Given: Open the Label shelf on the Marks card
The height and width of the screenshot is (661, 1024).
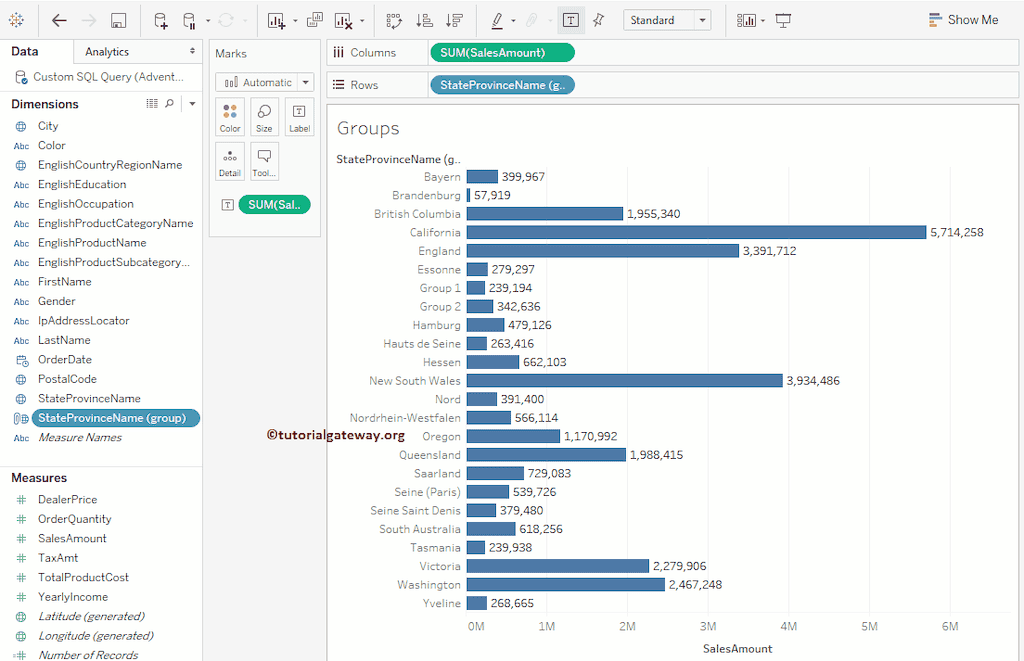Looking at the screenshot, I should pyautogui.click(x=298, y=116).
